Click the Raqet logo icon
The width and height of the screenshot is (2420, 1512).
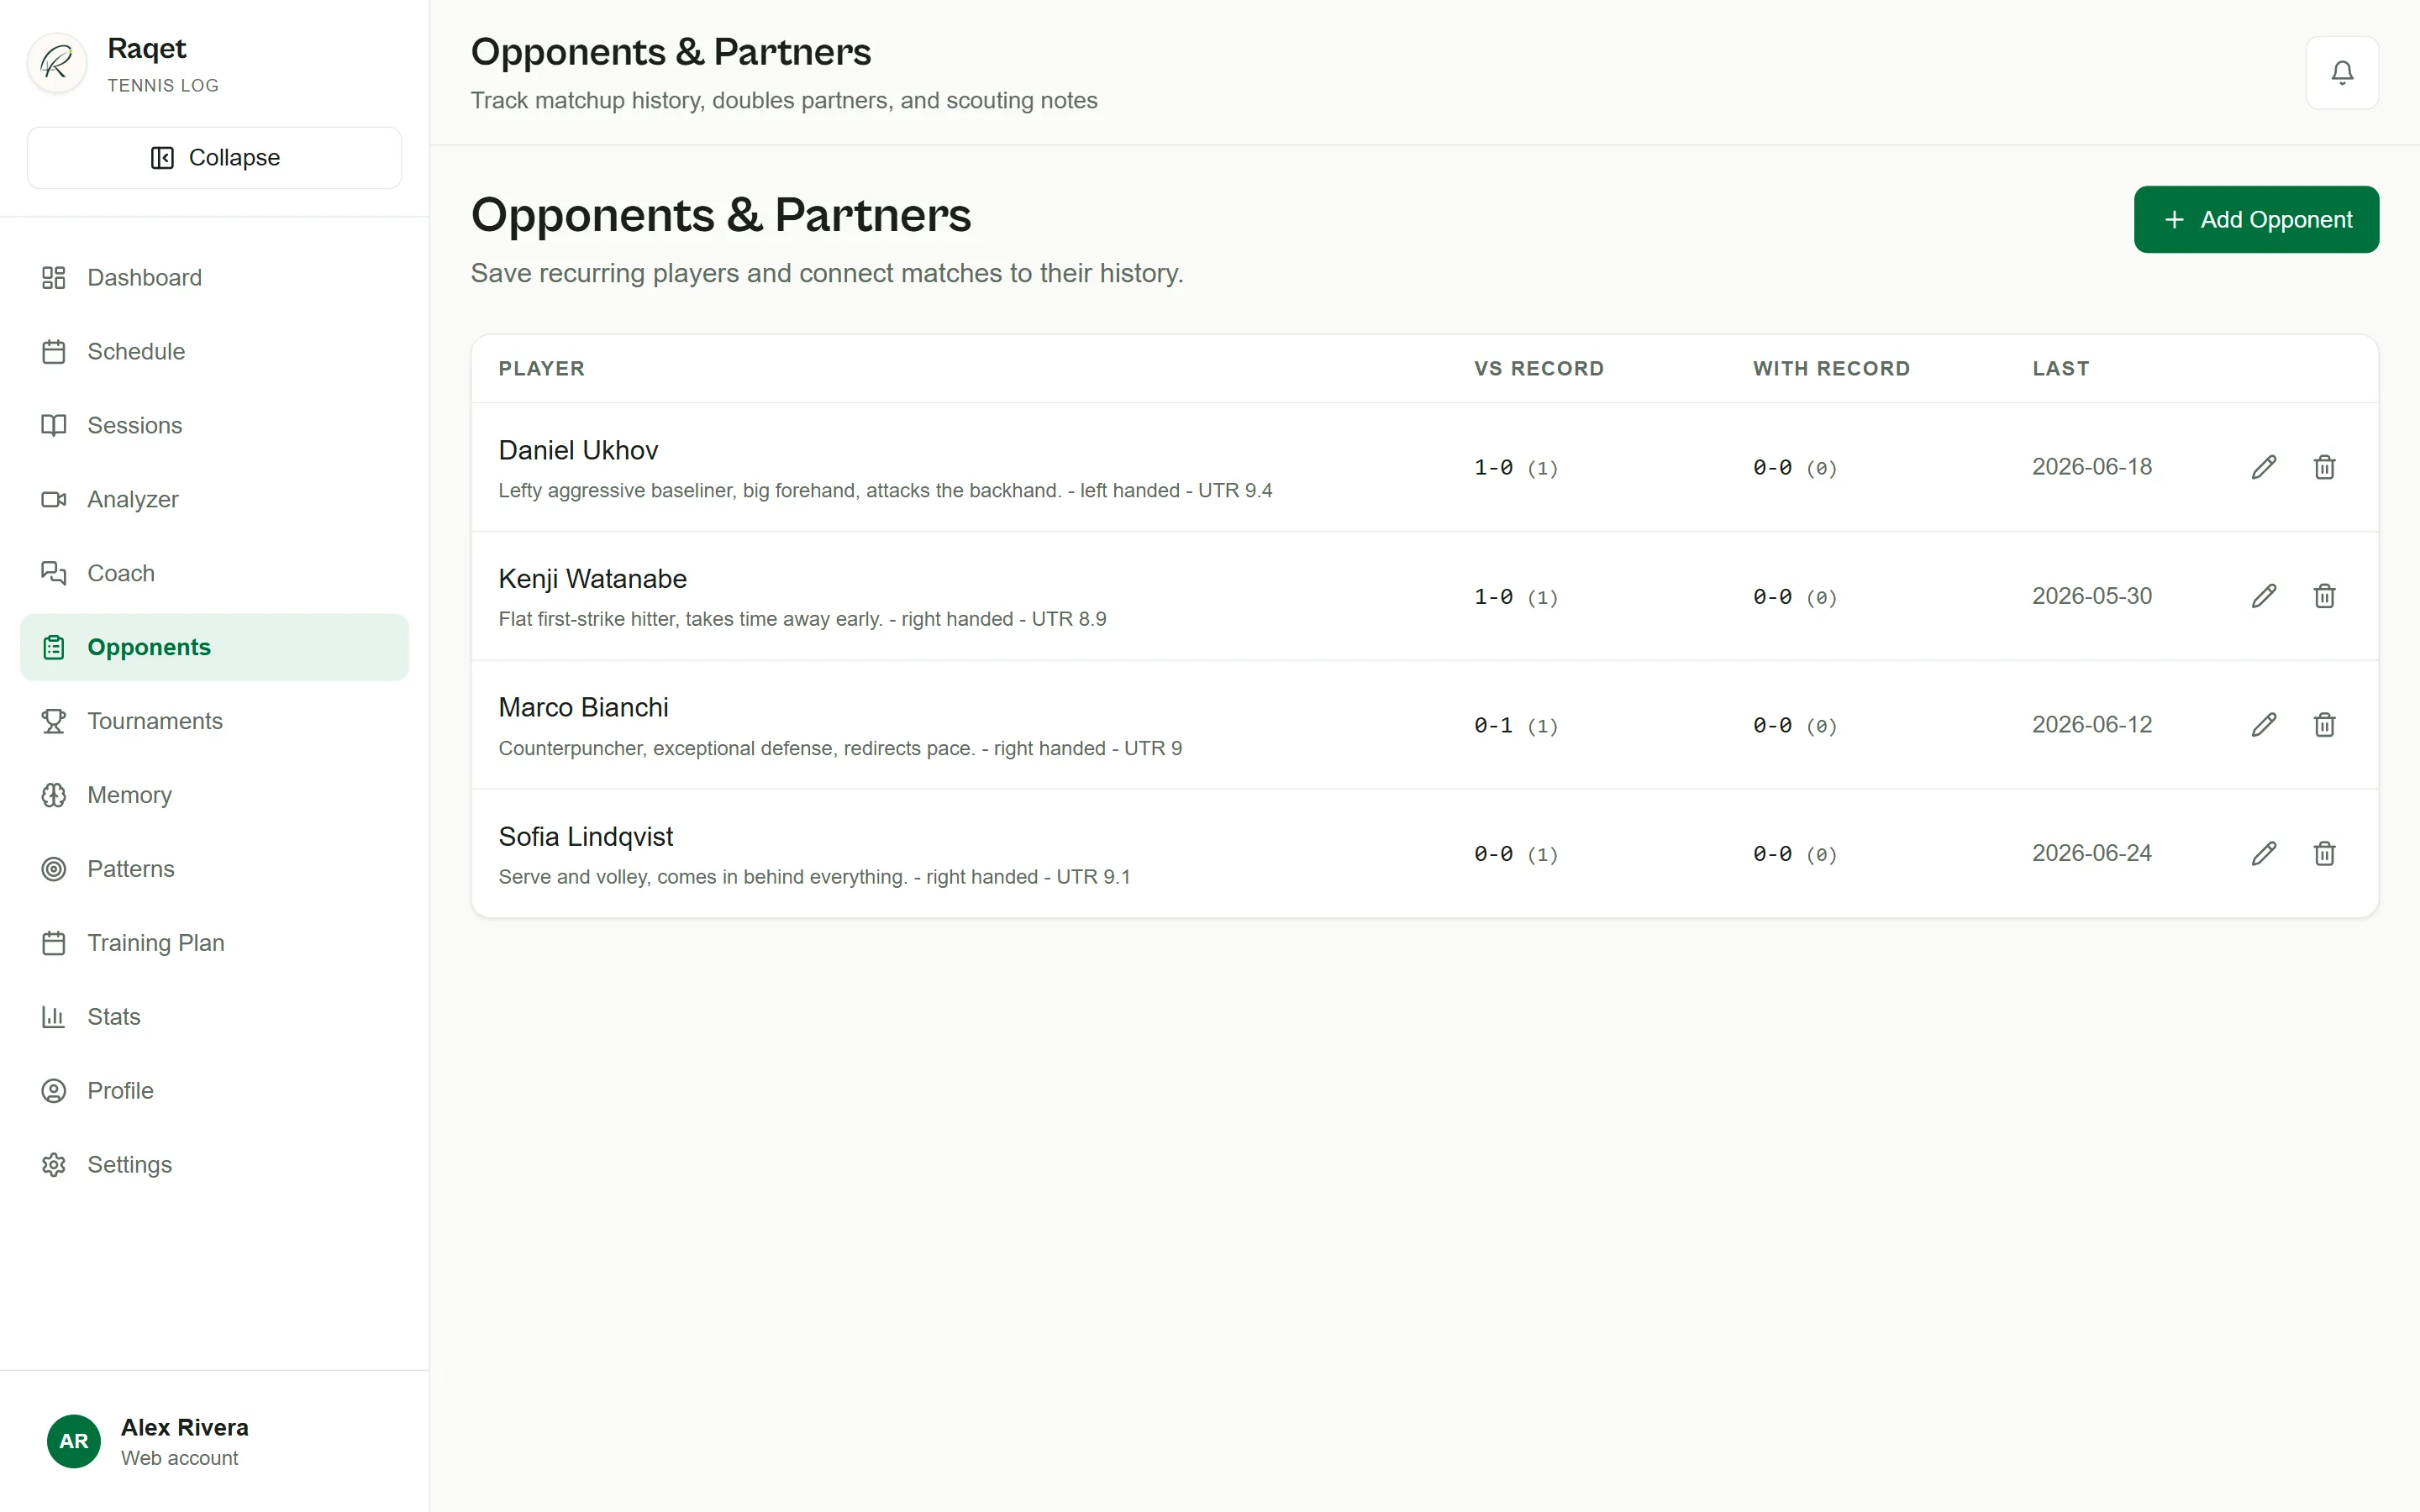(x=57, y=63)
